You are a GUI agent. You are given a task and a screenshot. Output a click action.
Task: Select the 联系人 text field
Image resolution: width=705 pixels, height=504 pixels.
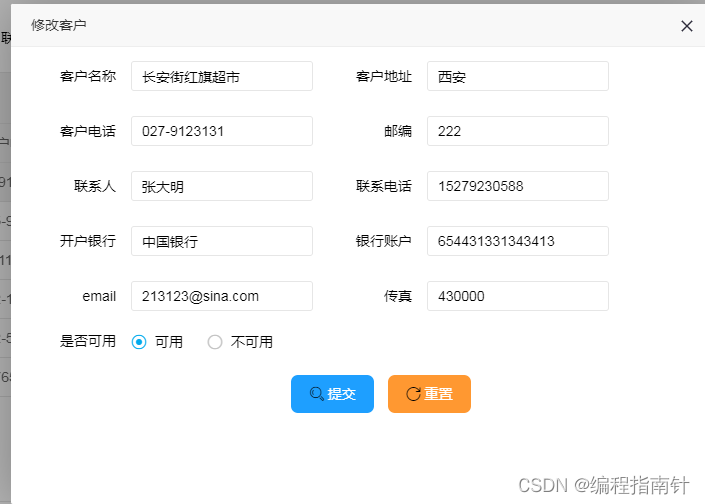pyautogui.click(x=221, y=186)
